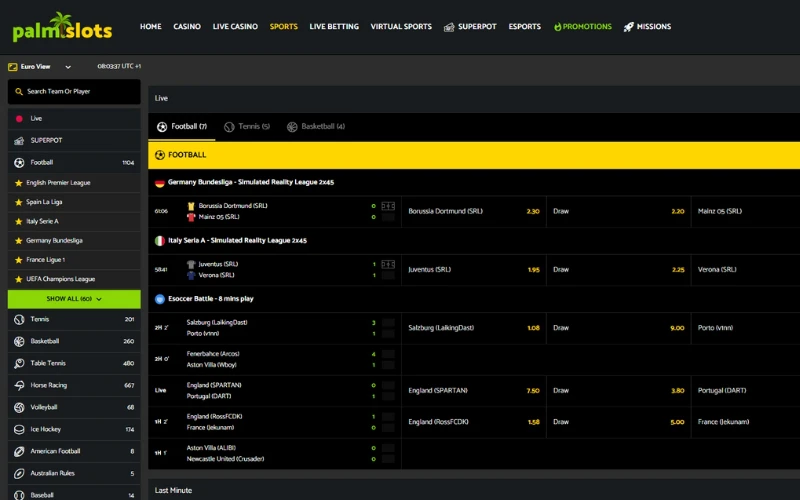The height and width of the screenshot is (500, 800).
Task: Open Fenerbahce (Arcos) vs Aston Villa match
Action: pos(274,359)
